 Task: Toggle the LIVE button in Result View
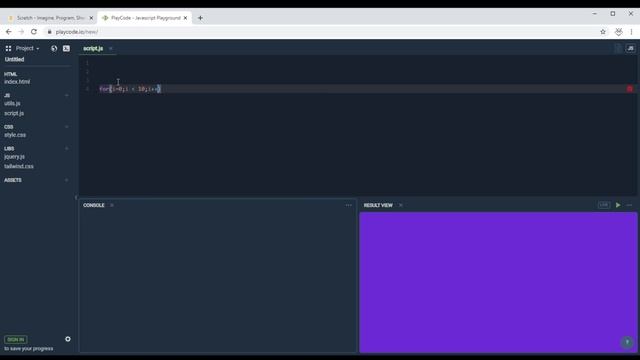pyautogui.click(x=604, y=205)
